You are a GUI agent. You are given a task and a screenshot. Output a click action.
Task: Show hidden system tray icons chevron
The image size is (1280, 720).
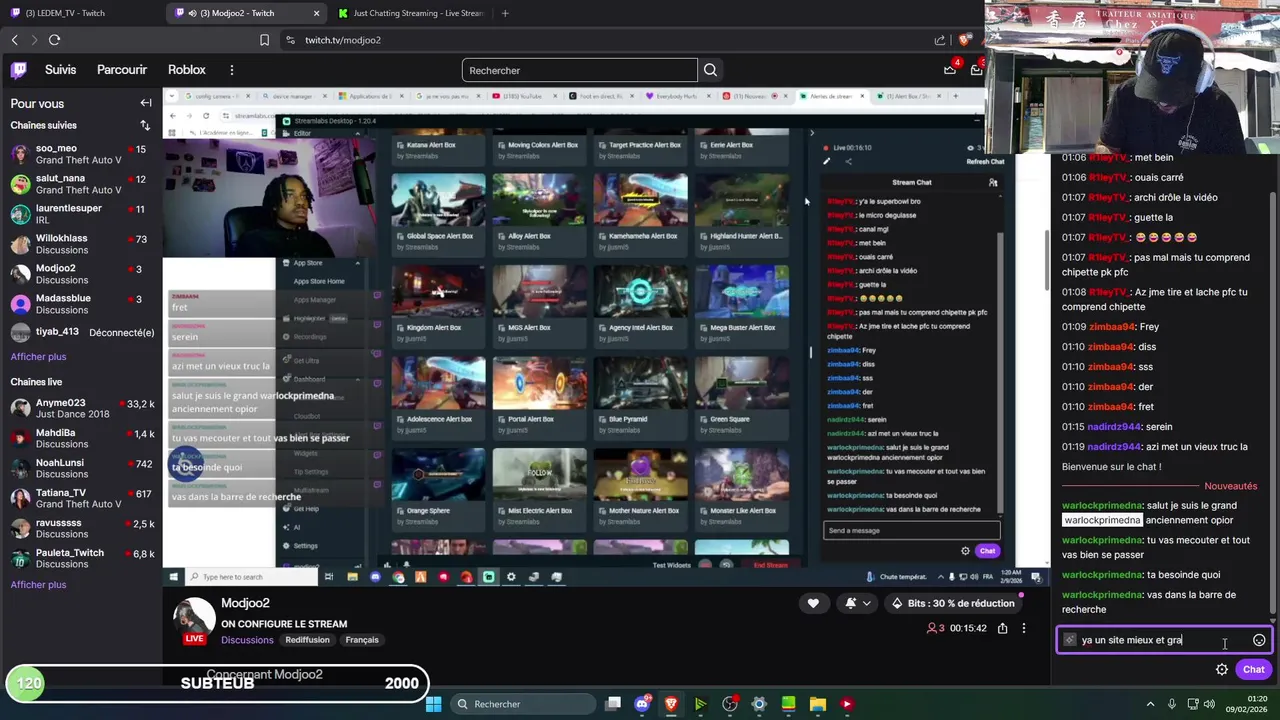(x=1150, y=704)
